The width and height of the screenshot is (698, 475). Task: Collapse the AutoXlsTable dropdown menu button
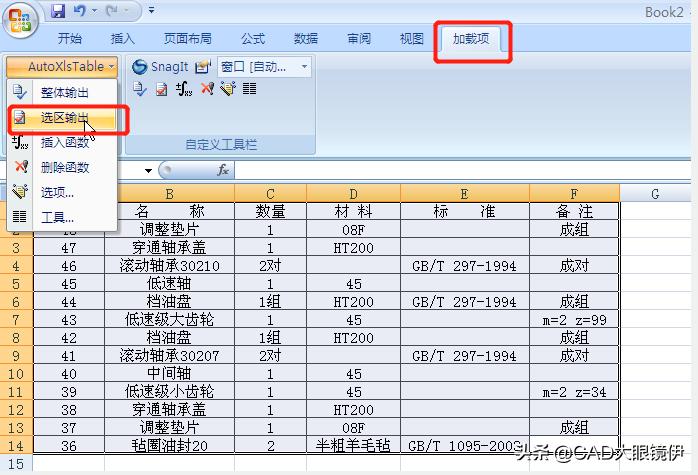(x=62, y=67)
